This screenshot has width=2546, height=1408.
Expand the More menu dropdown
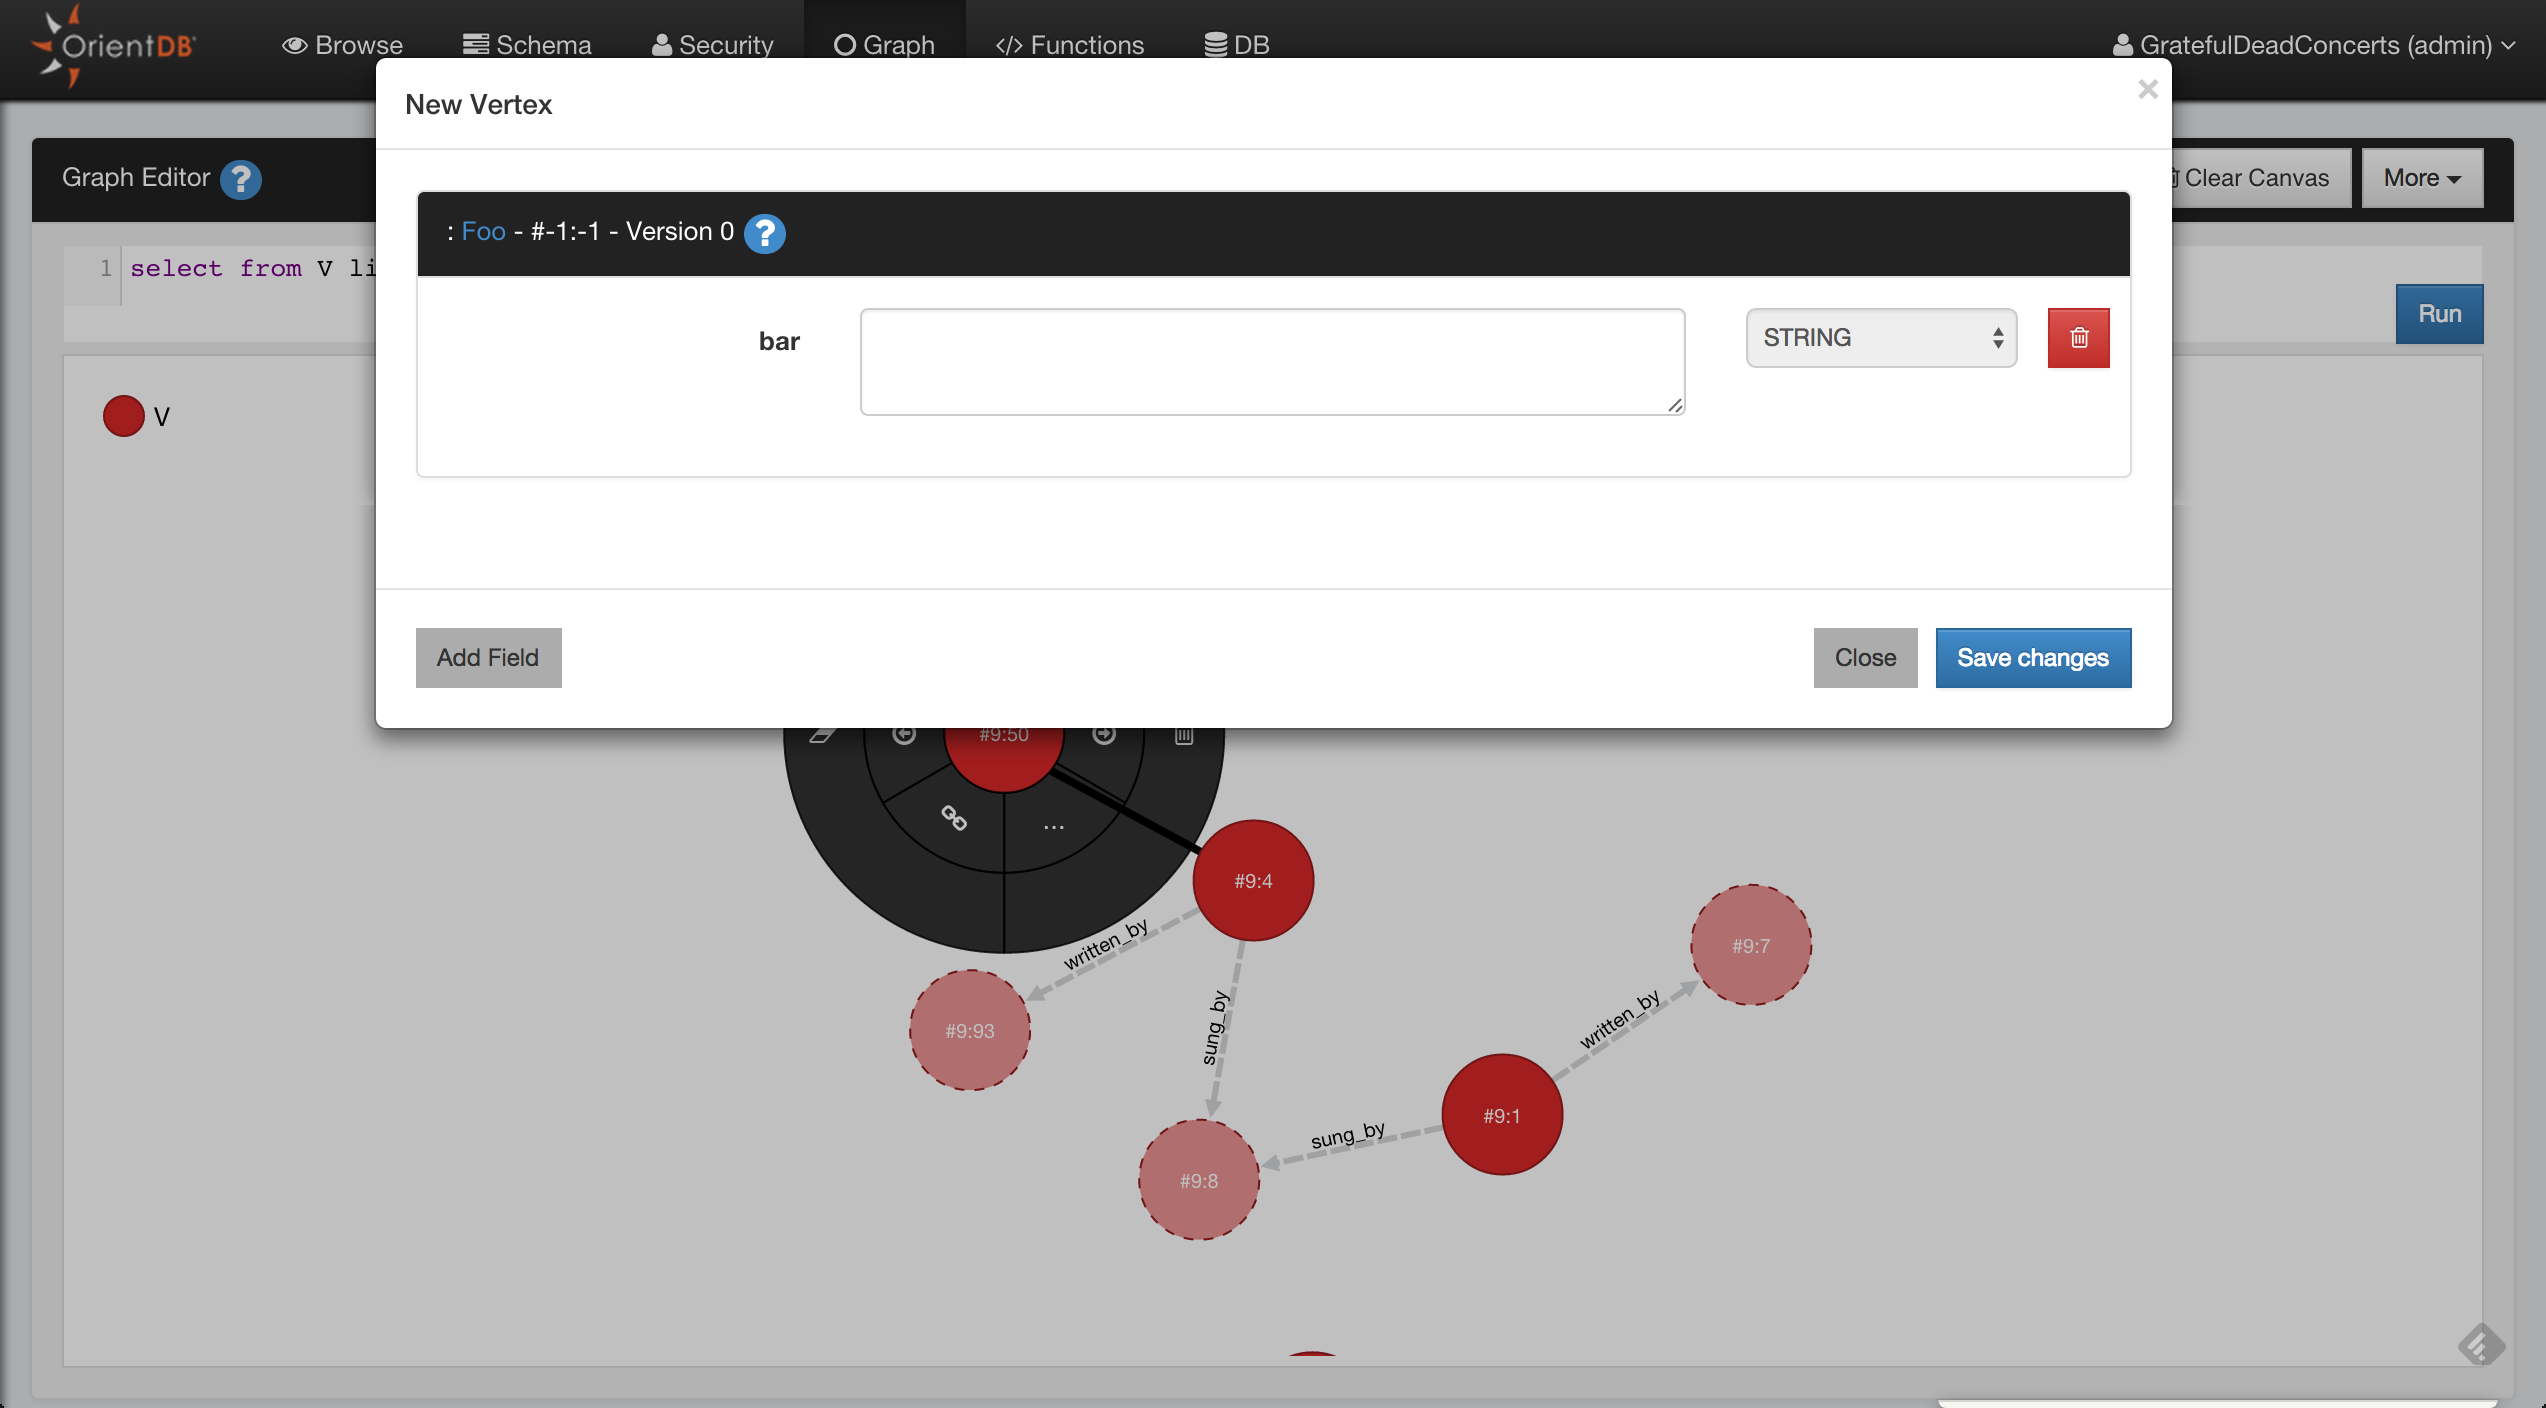tap(2423, 177)
